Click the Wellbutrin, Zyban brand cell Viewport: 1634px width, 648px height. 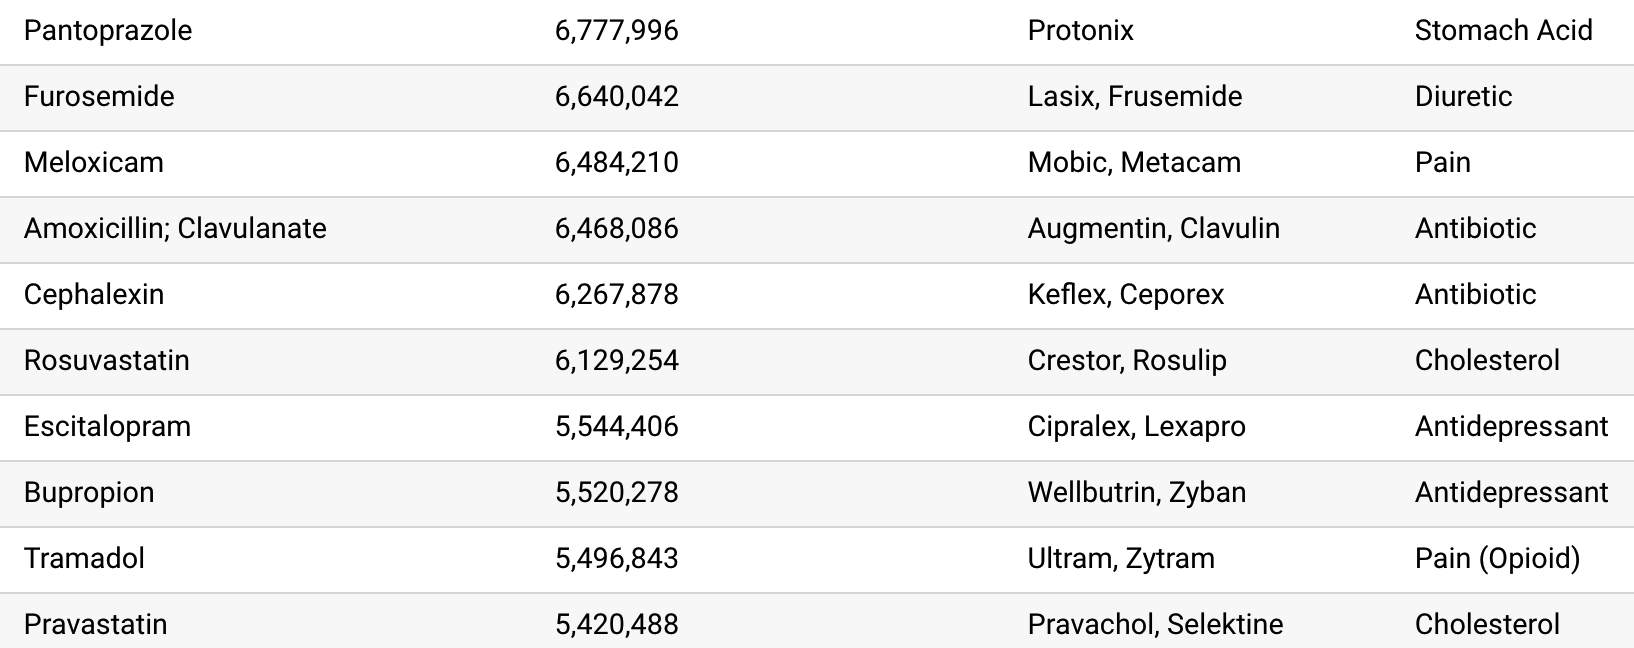(1137, 493)
